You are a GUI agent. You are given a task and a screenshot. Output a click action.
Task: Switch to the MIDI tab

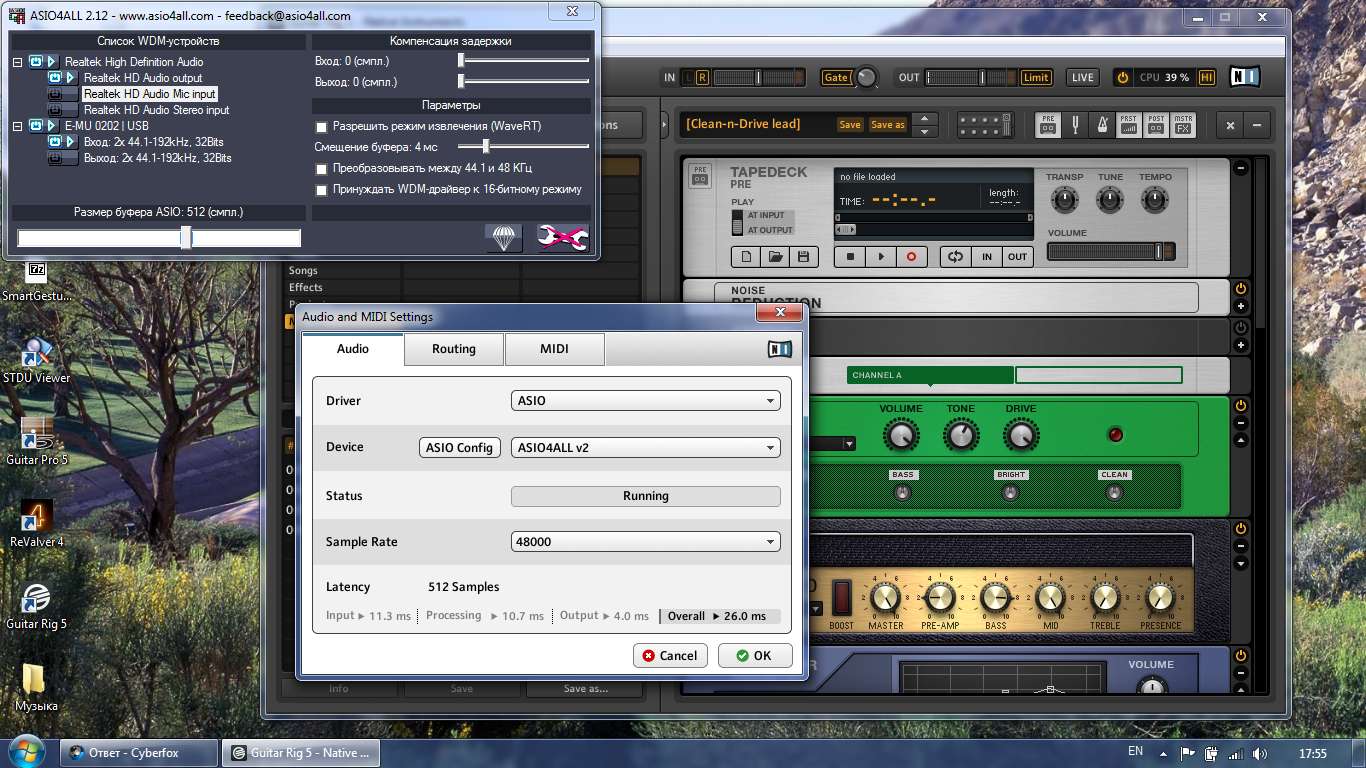(554, 349)
